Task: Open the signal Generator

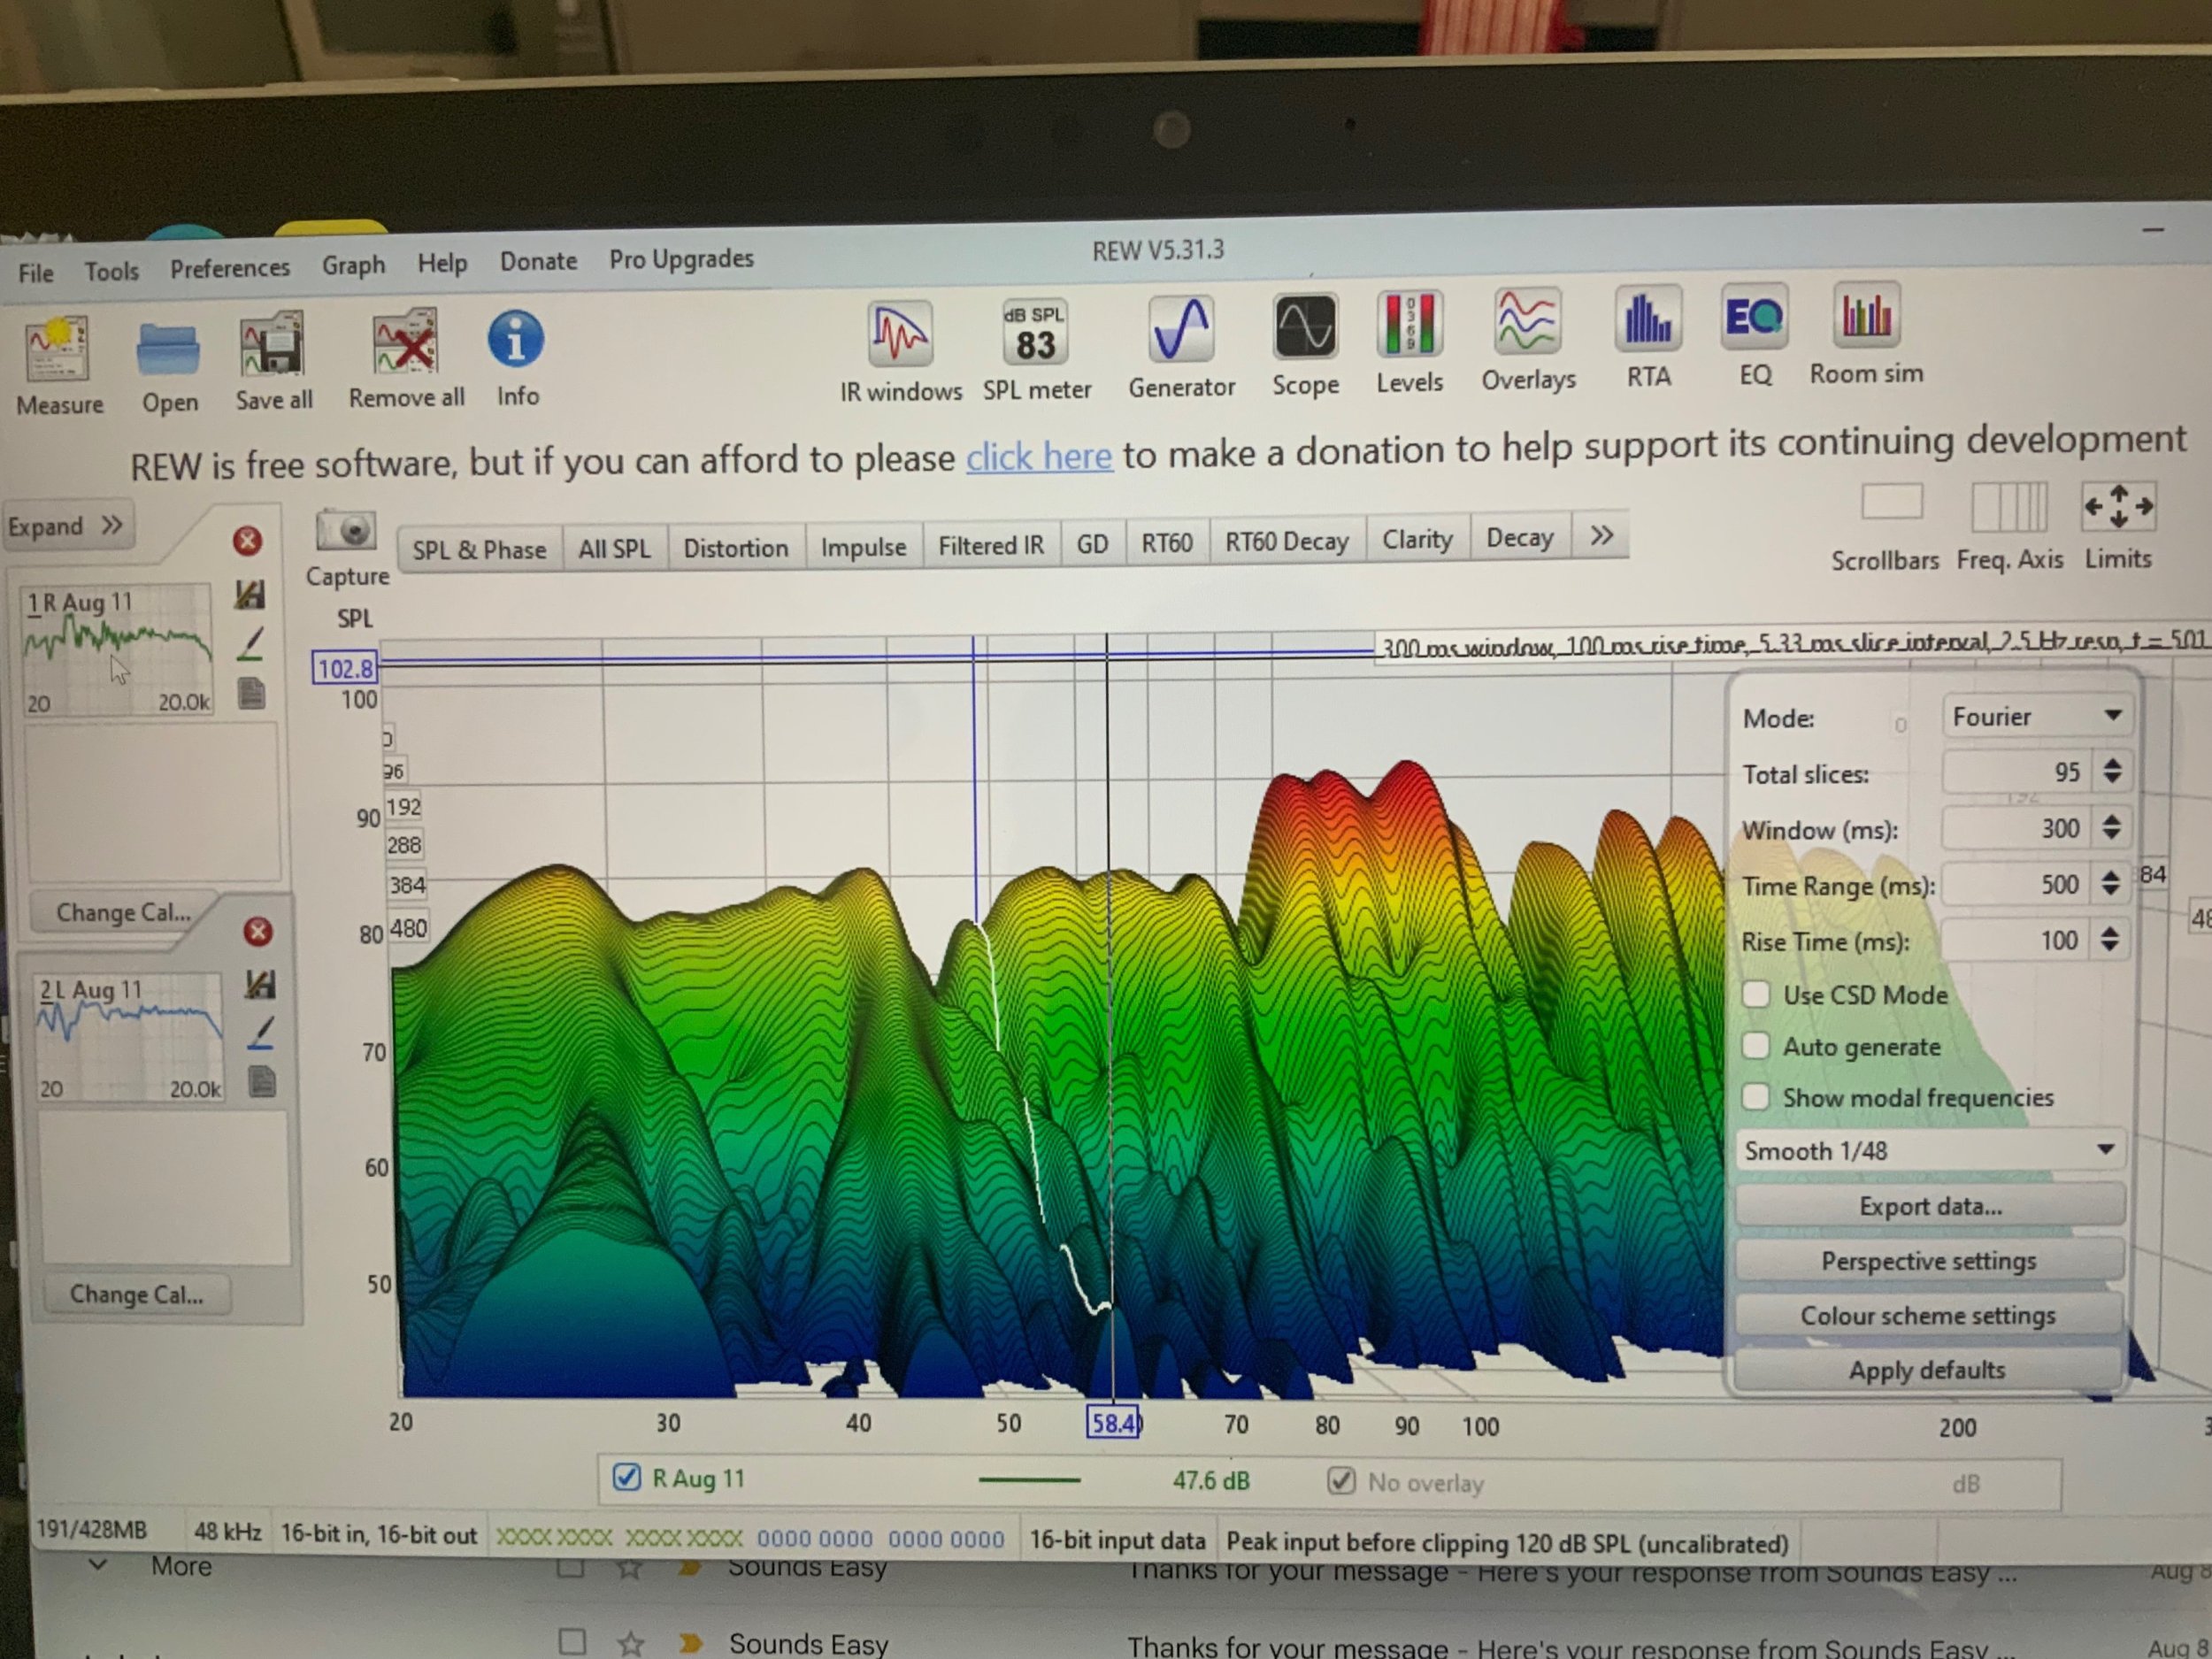Action: (x=1181, y=330)
